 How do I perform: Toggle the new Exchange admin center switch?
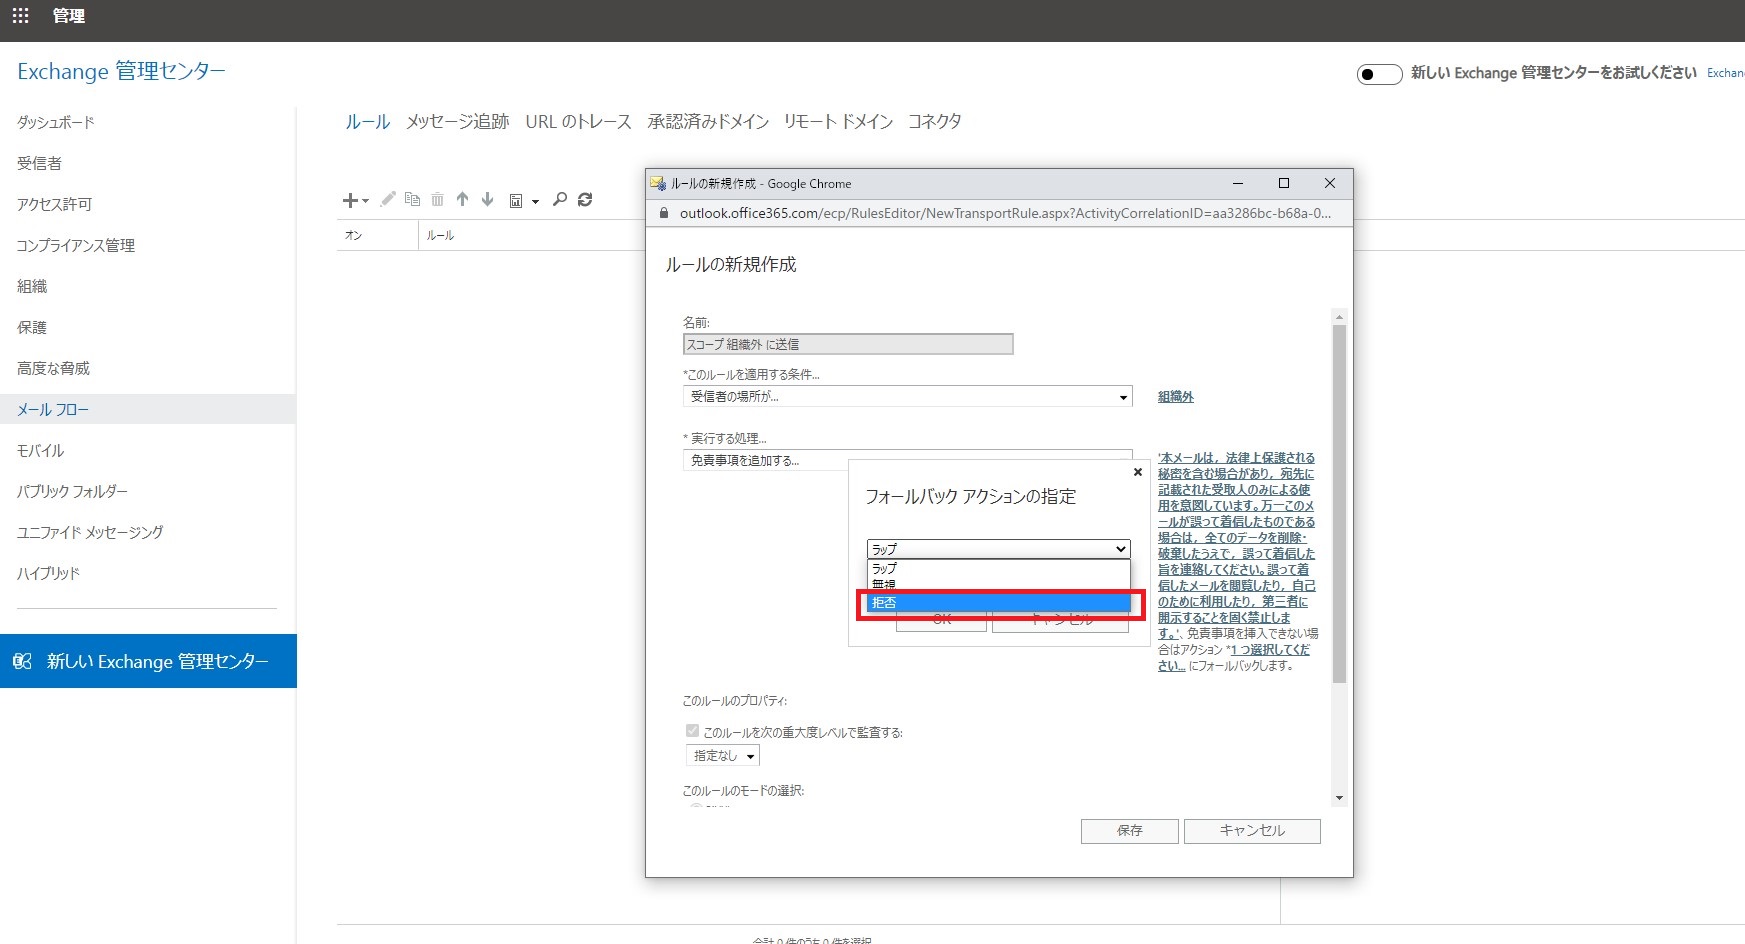pyautogui.click(x=1379, y=74)
